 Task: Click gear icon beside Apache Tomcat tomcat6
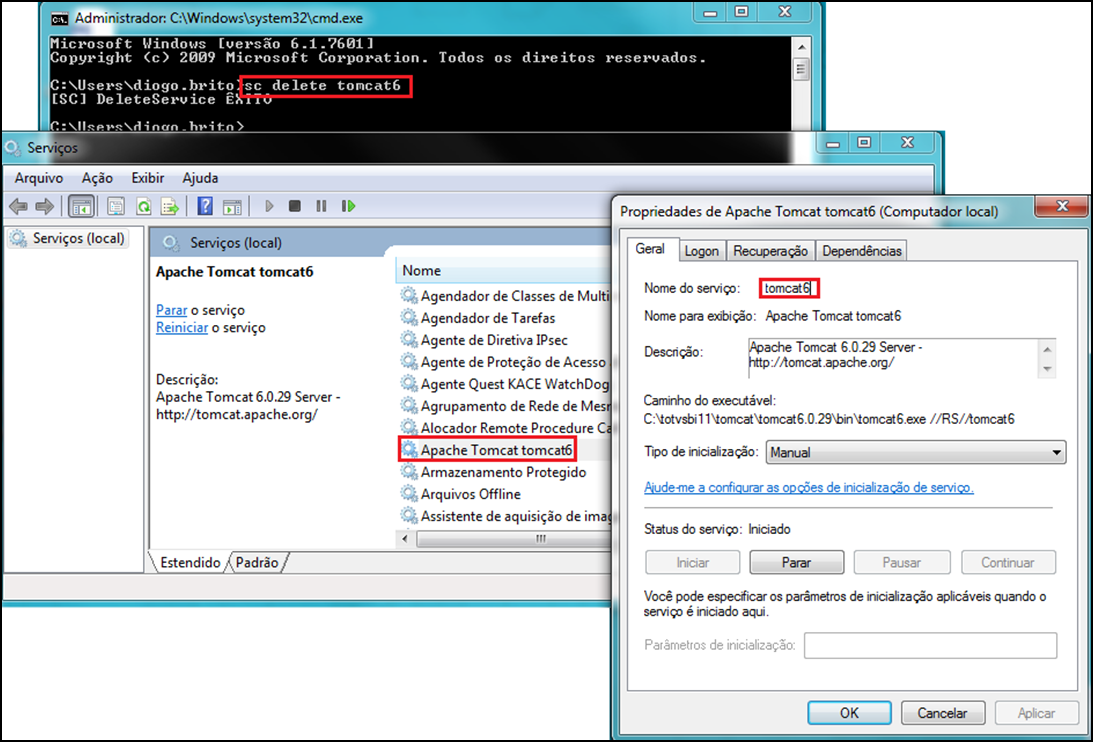(409, 450)
